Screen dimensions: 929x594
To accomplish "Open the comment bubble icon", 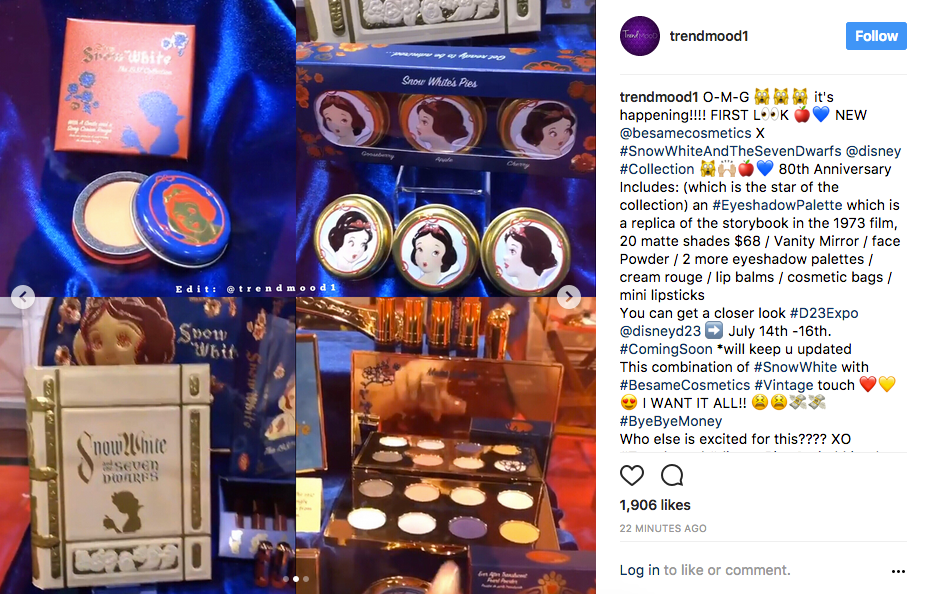I will 672,475.
